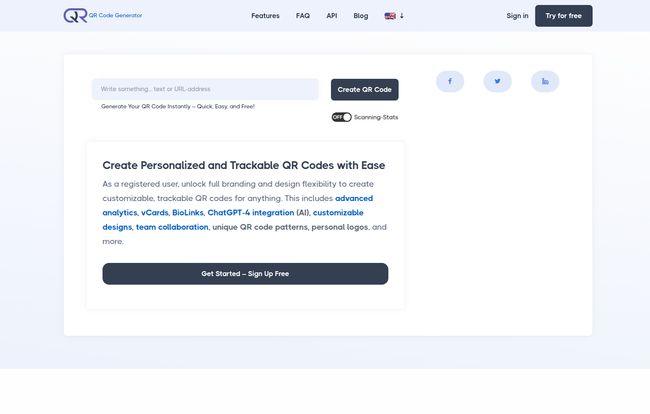650x414 pixels.
Task: Open the BioLinks link
Action: pos(187,213)
